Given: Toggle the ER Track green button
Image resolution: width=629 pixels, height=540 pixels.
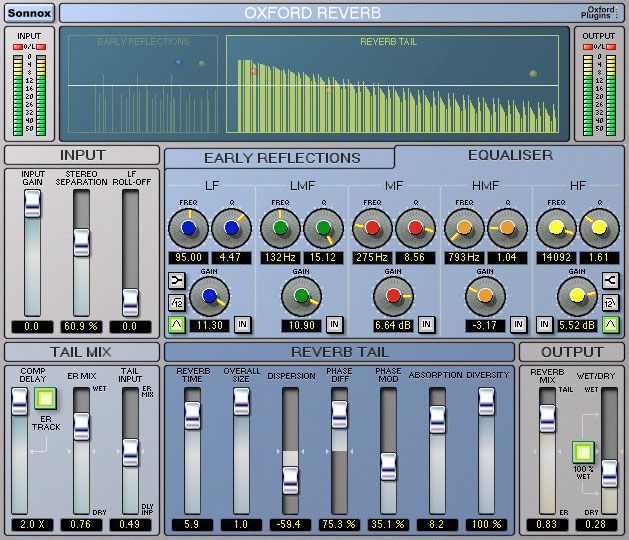Looking at the screenshot, I should (x=44, y=400).
